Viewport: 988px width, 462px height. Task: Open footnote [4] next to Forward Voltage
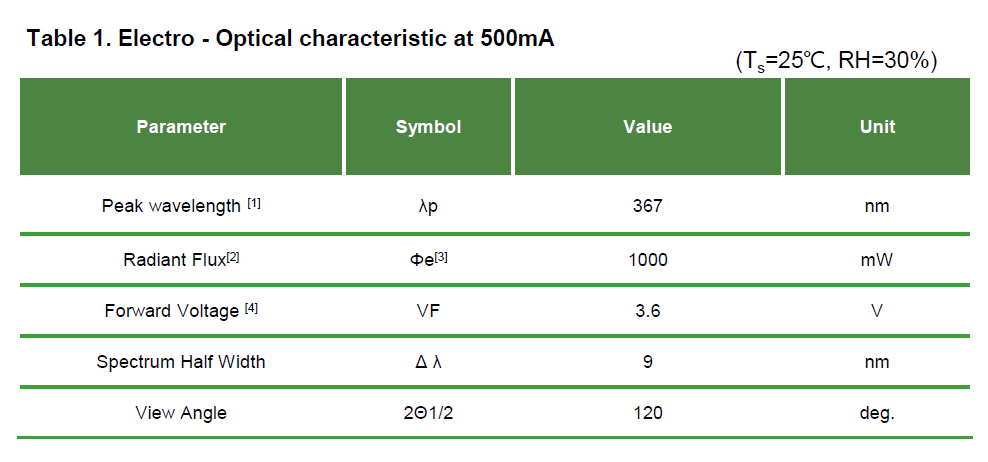[x=251, y=308]
